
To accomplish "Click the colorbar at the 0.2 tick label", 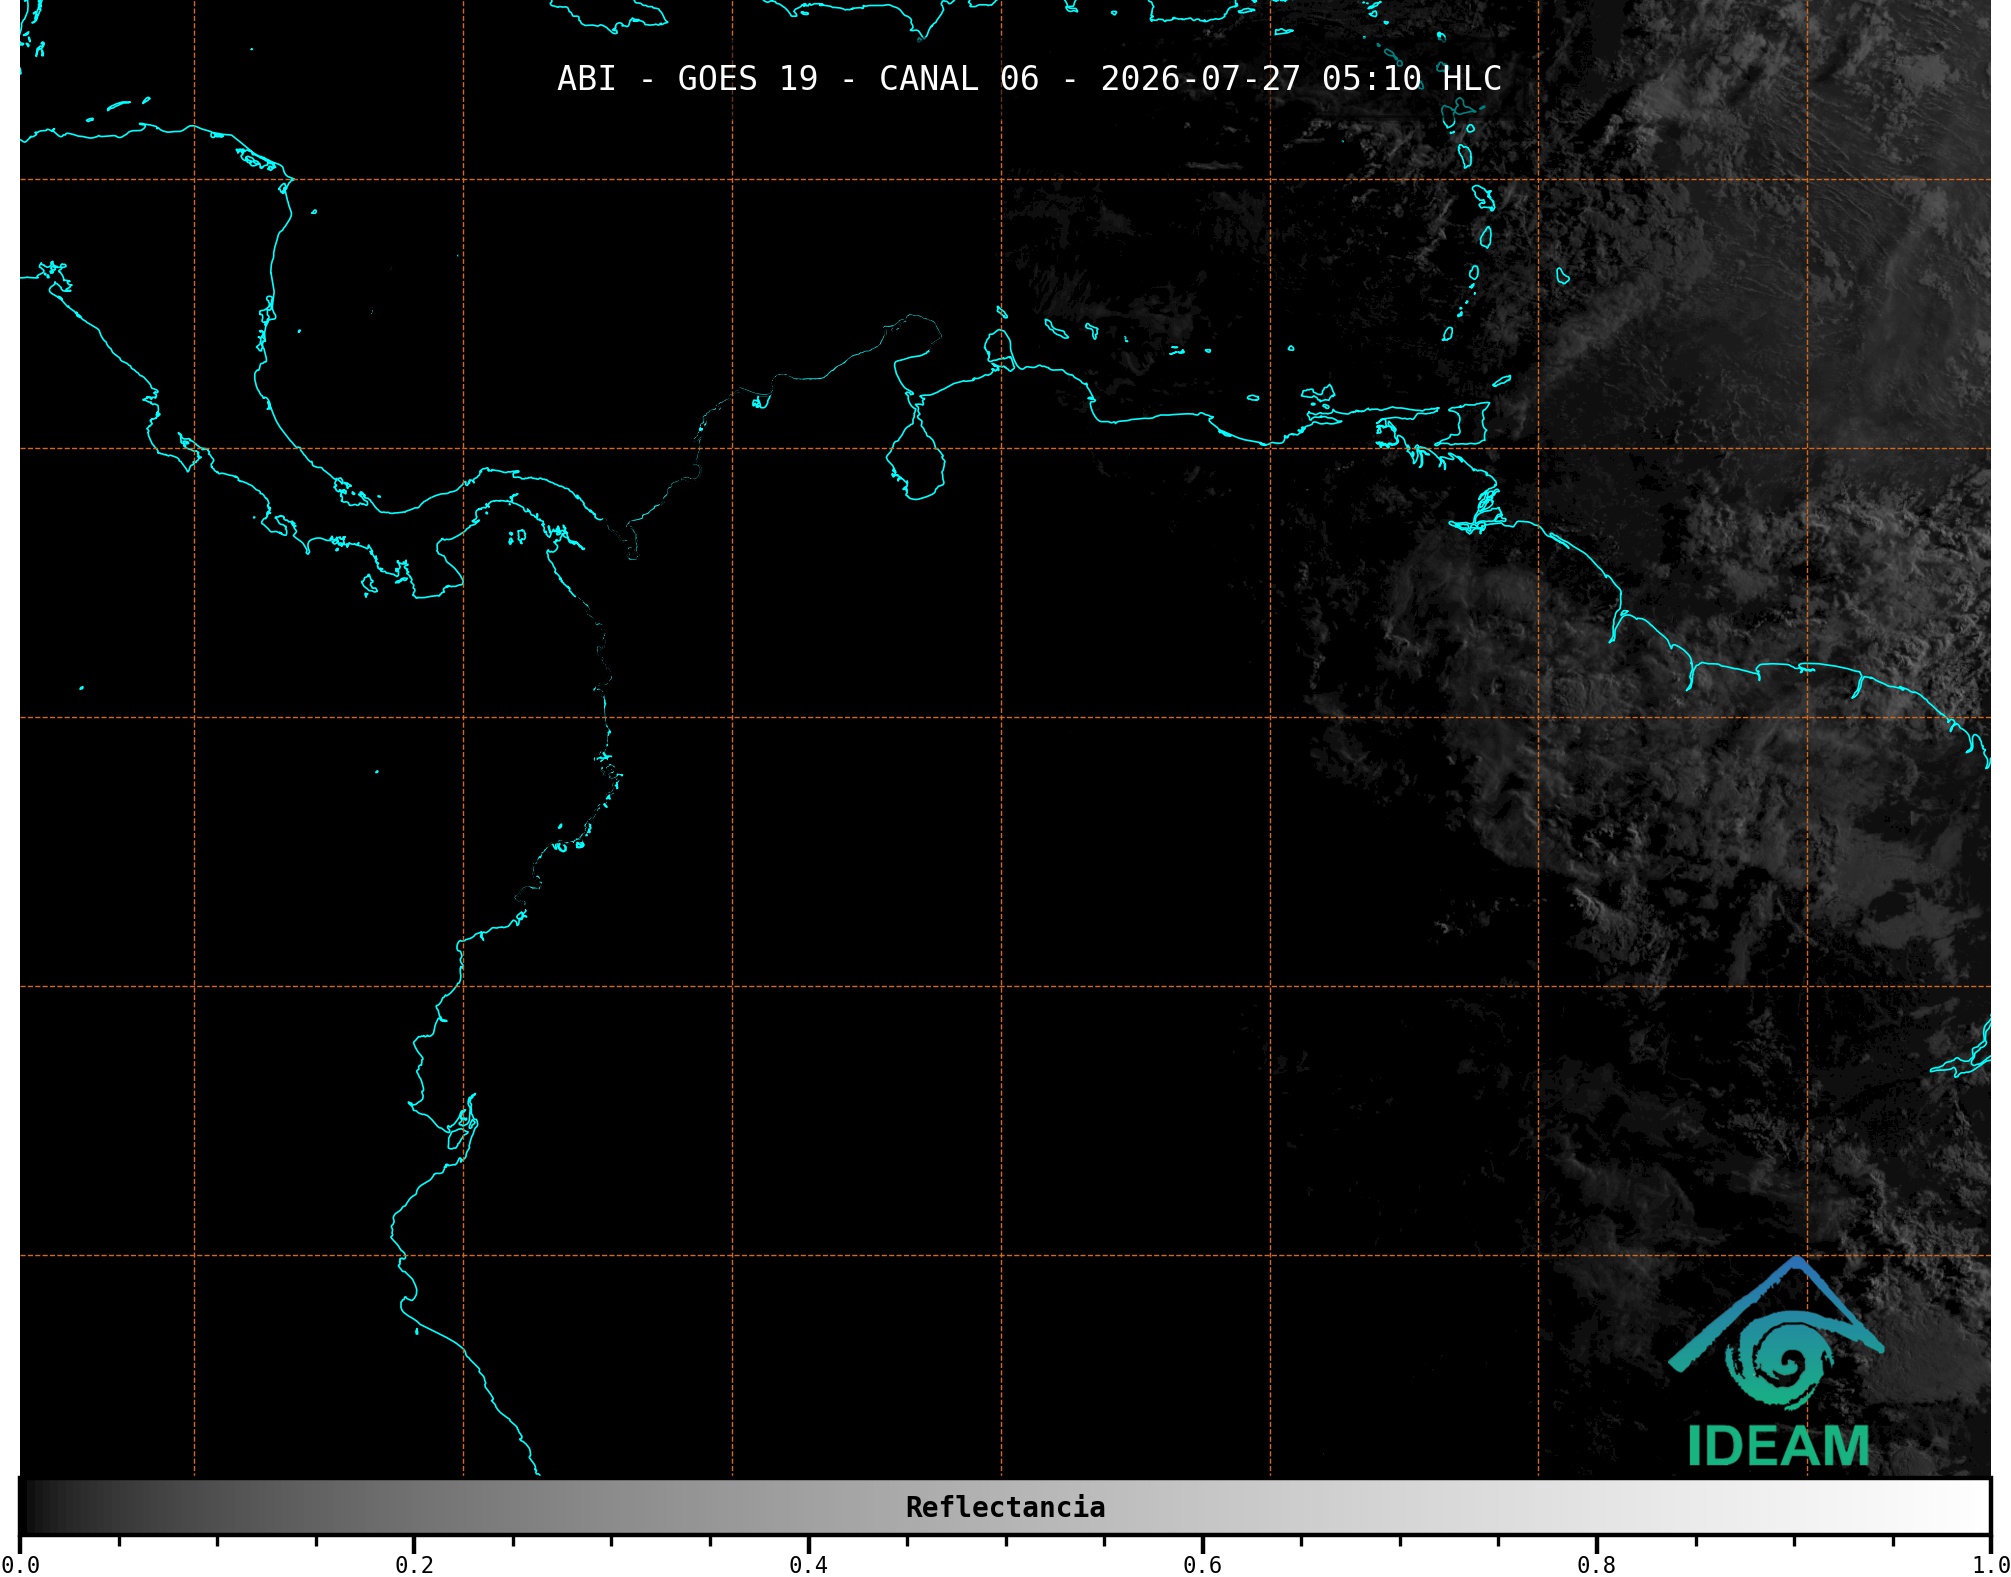I will click(x=414, y=1565).
